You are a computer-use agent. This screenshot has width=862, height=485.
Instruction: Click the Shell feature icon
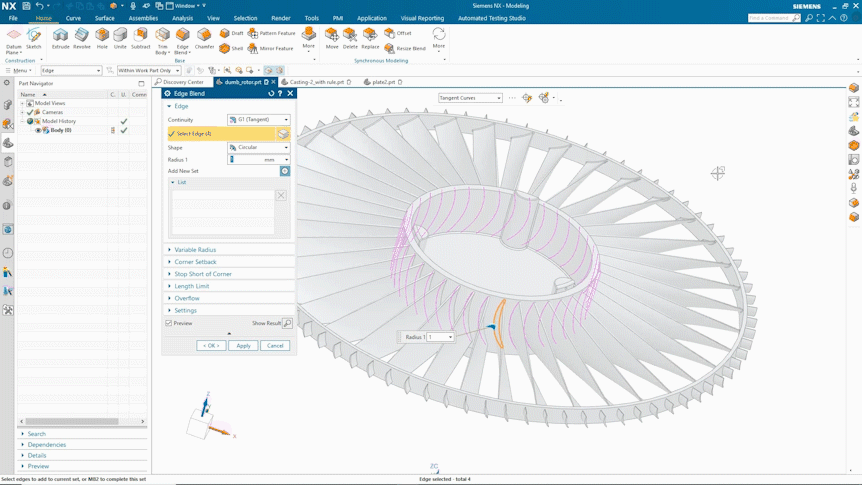(224, 48)
